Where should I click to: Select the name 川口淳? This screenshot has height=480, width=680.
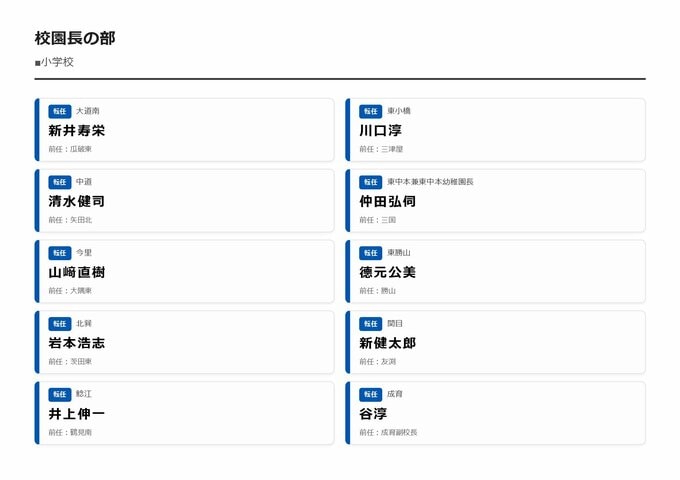pyautogui.click(x=381, y=130)
